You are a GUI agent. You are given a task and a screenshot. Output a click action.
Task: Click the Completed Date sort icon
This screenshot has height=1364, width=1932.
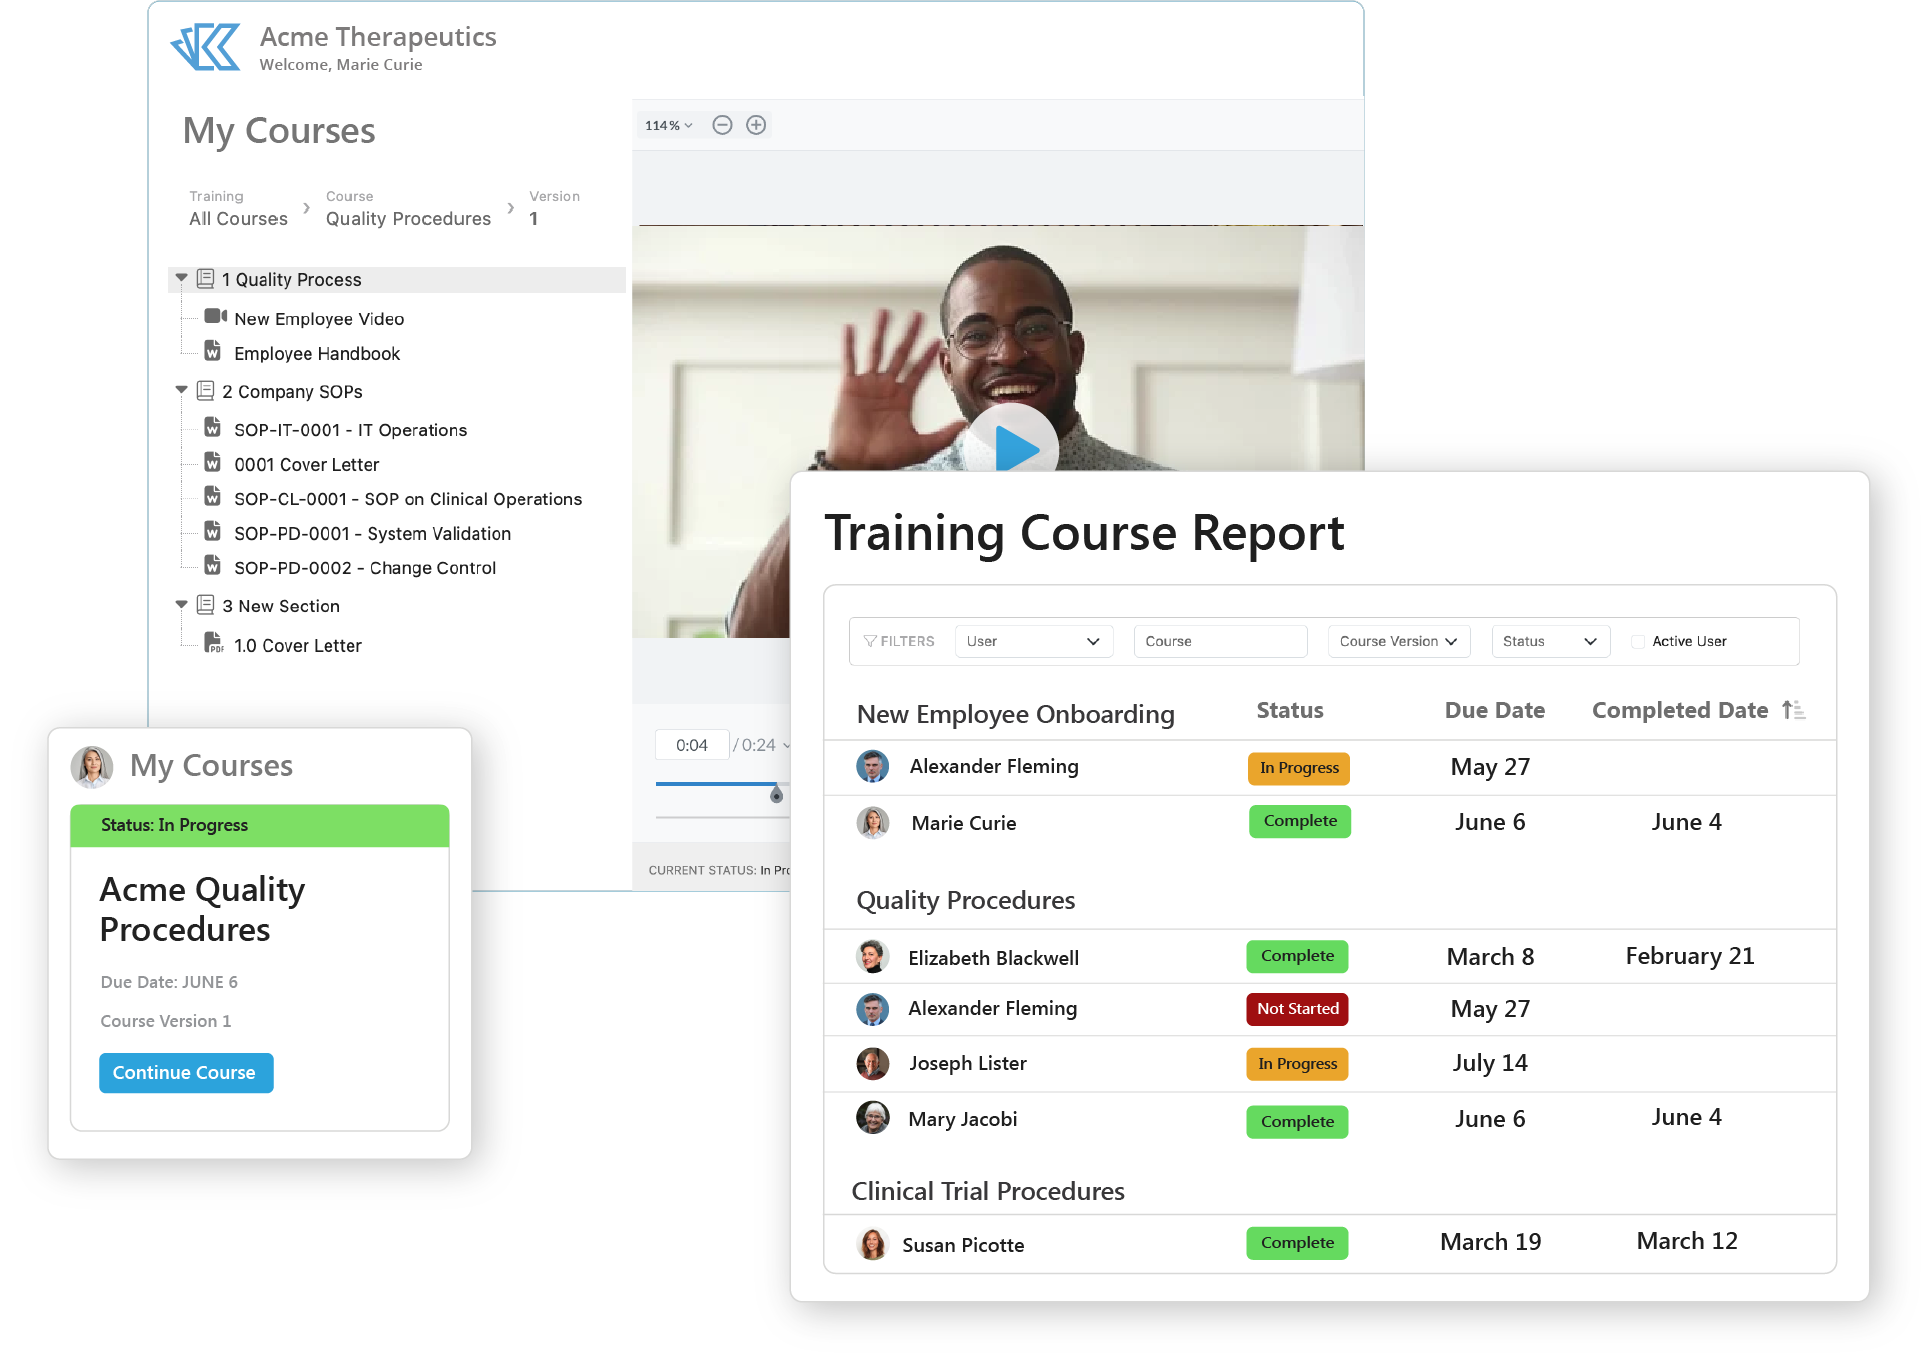pos(1793,710)
